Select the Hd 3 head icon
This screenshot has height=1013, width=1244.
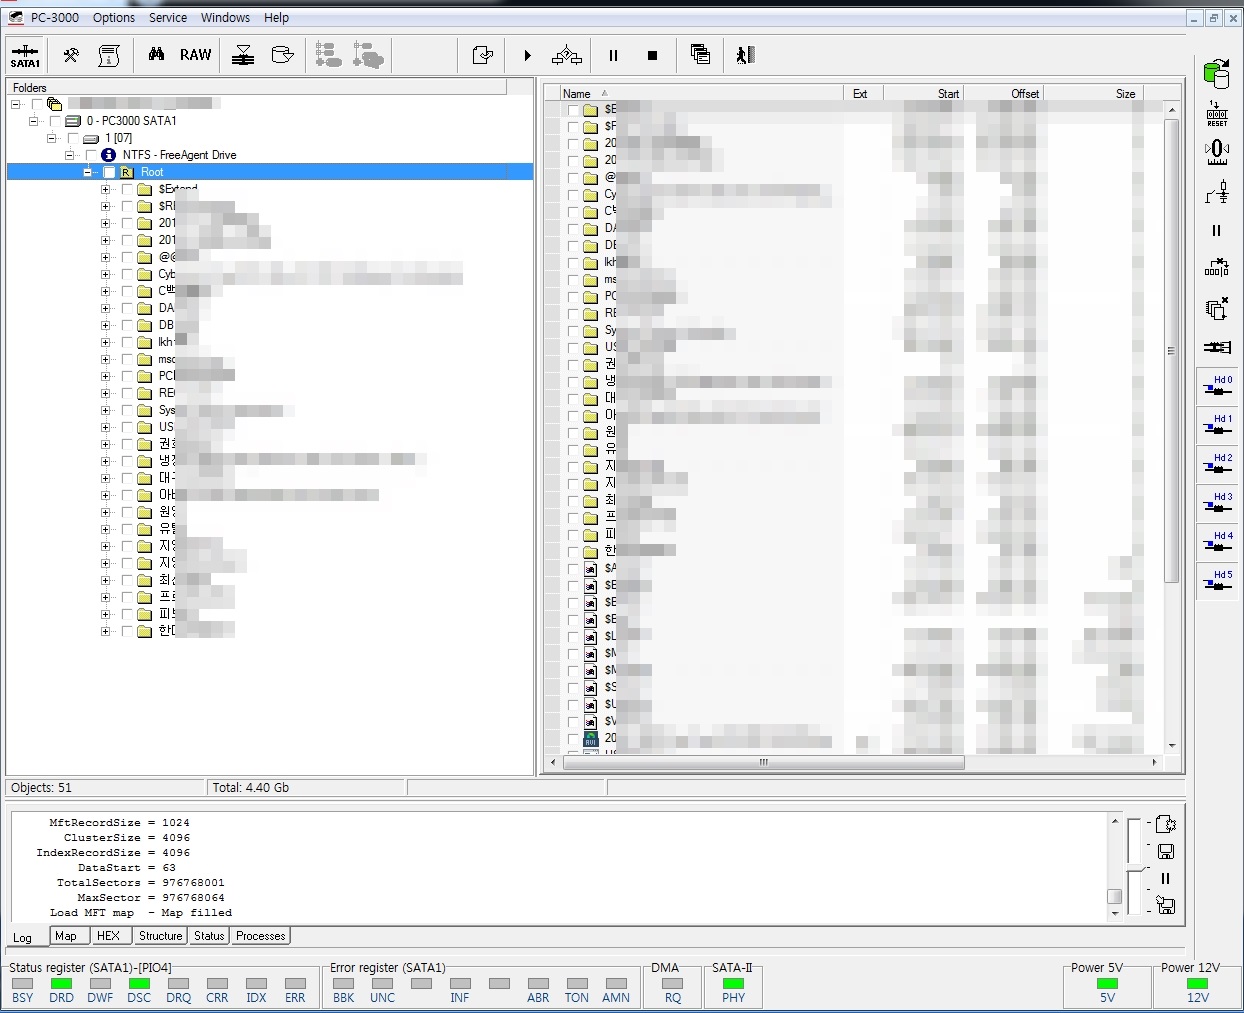(1217, 503)
